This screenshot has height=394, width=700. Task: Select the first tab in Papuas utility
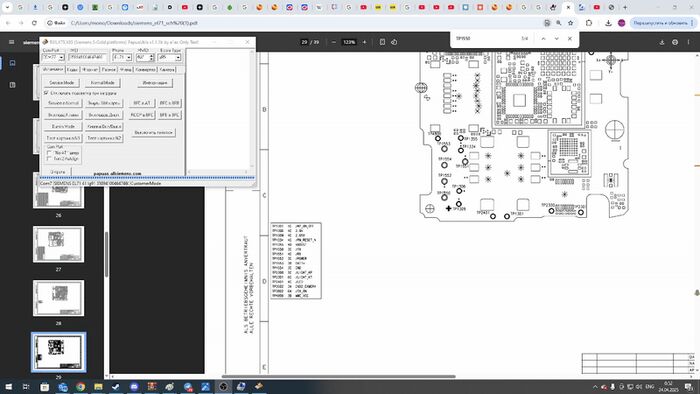(x=53, y=69)
